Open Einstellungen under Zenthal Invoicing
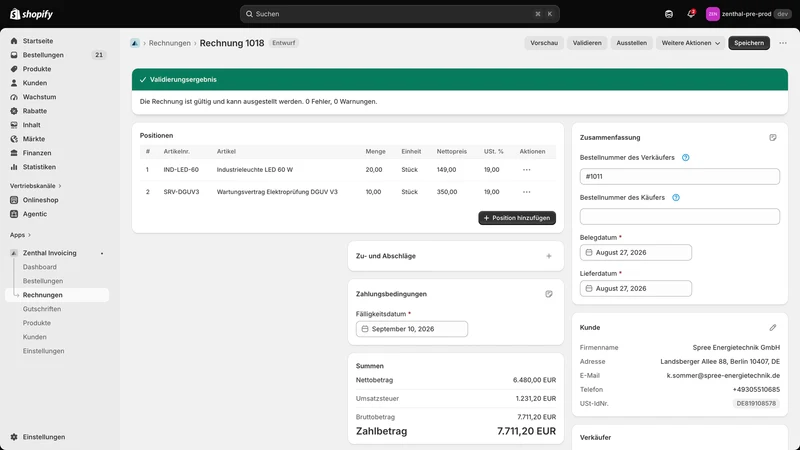800x450 pixels. tap(43, 351)
